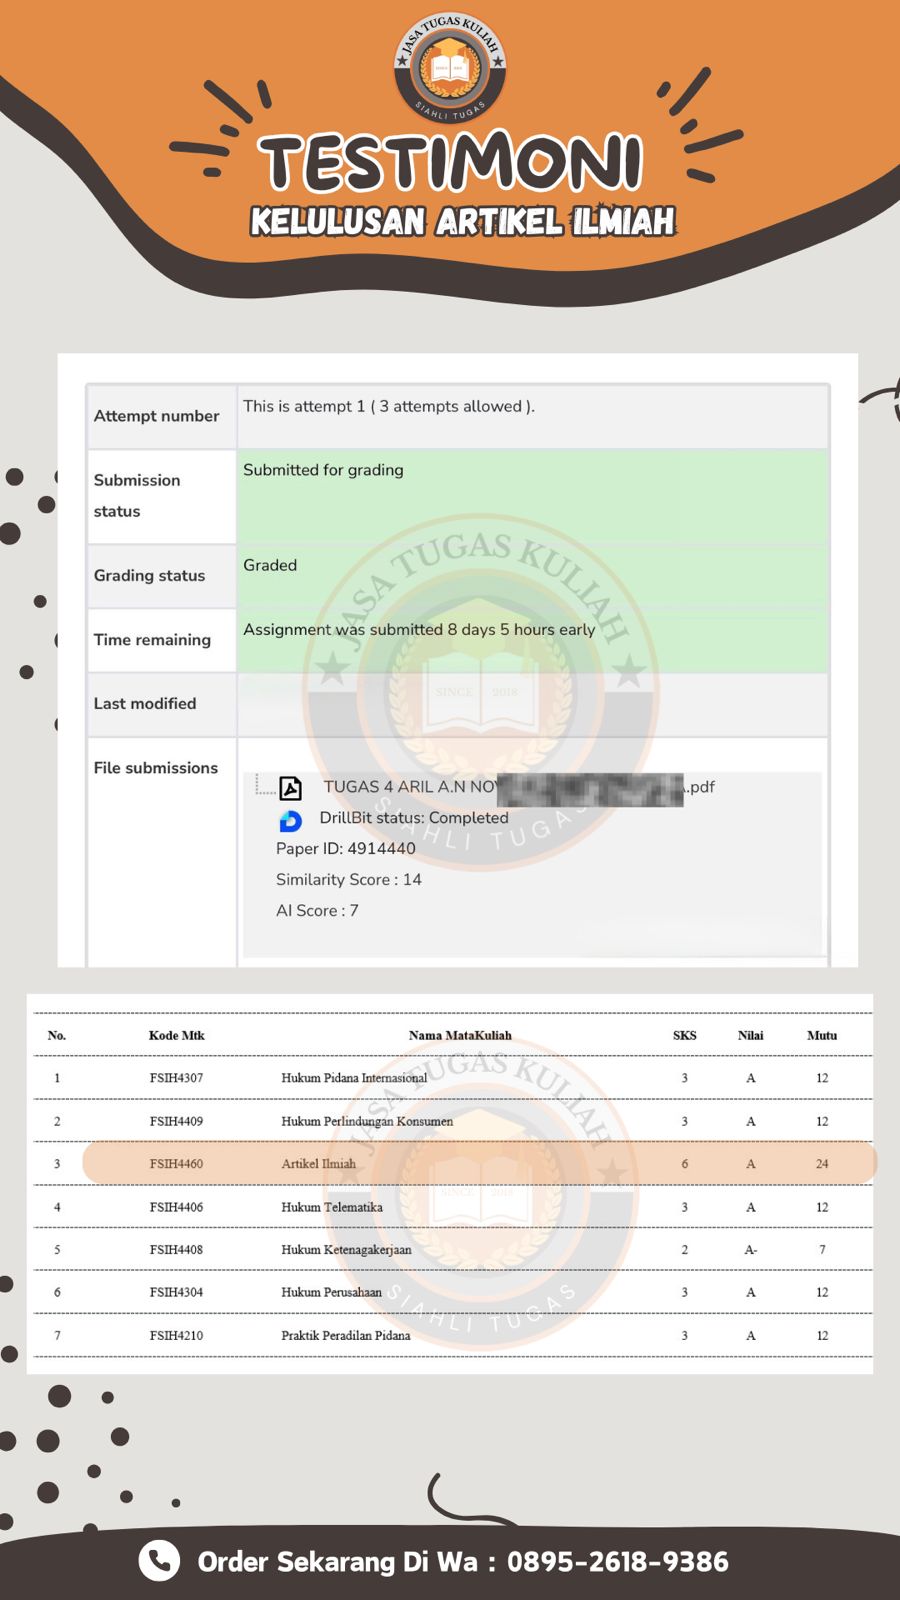
Task: Click 'Assignment was submitted 8 days 5 hours early'
Action: (x=419, y=629)
